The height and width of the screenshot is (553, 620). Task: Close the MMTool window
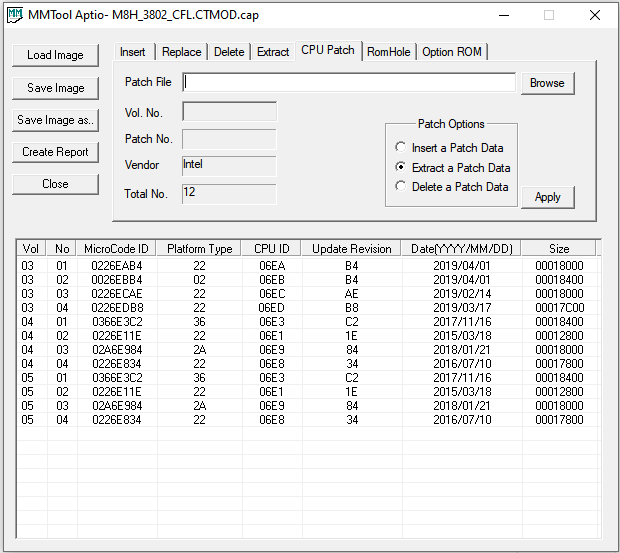pos(595,15)
